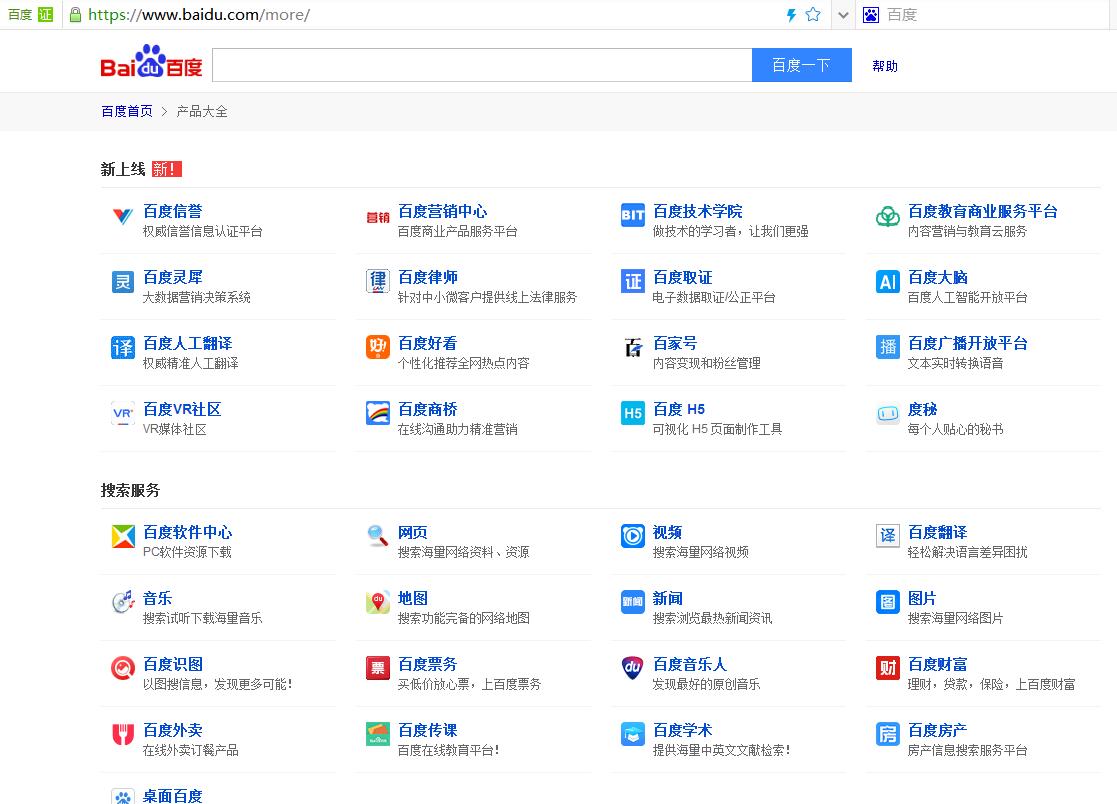
Task: Click the 百度学术 icon
Action: pos(633,734)
